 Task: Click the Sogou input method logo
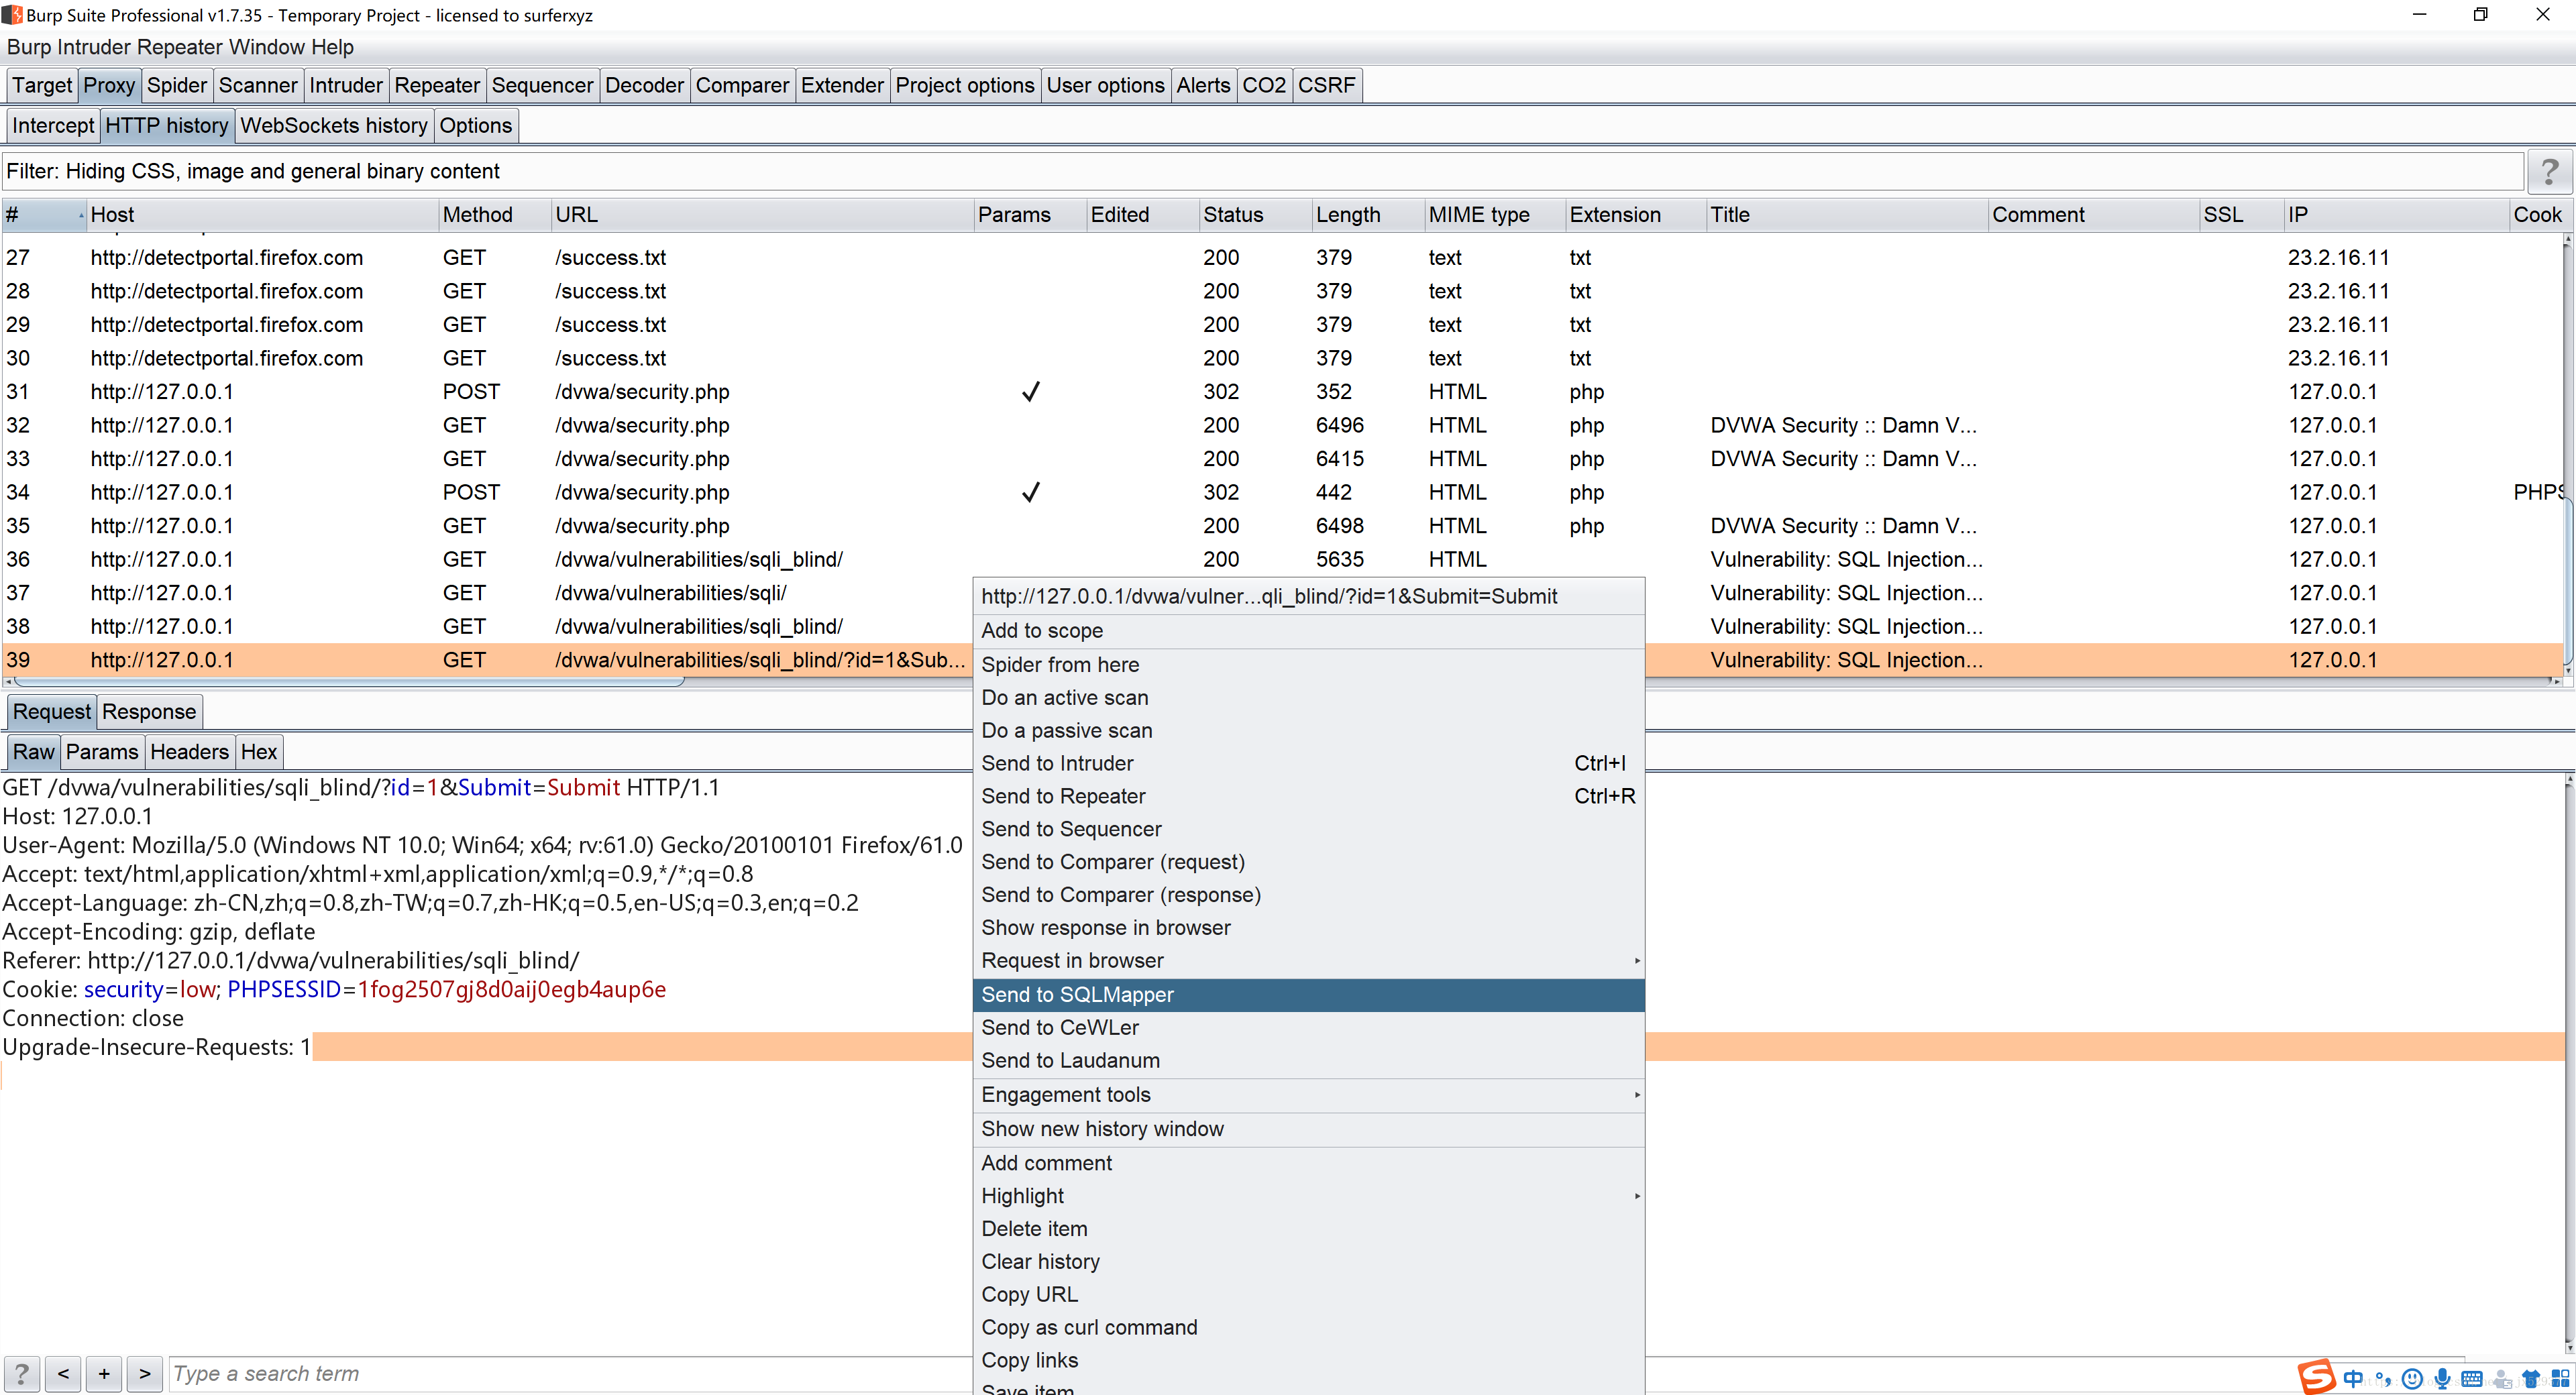point(2316,1377)
